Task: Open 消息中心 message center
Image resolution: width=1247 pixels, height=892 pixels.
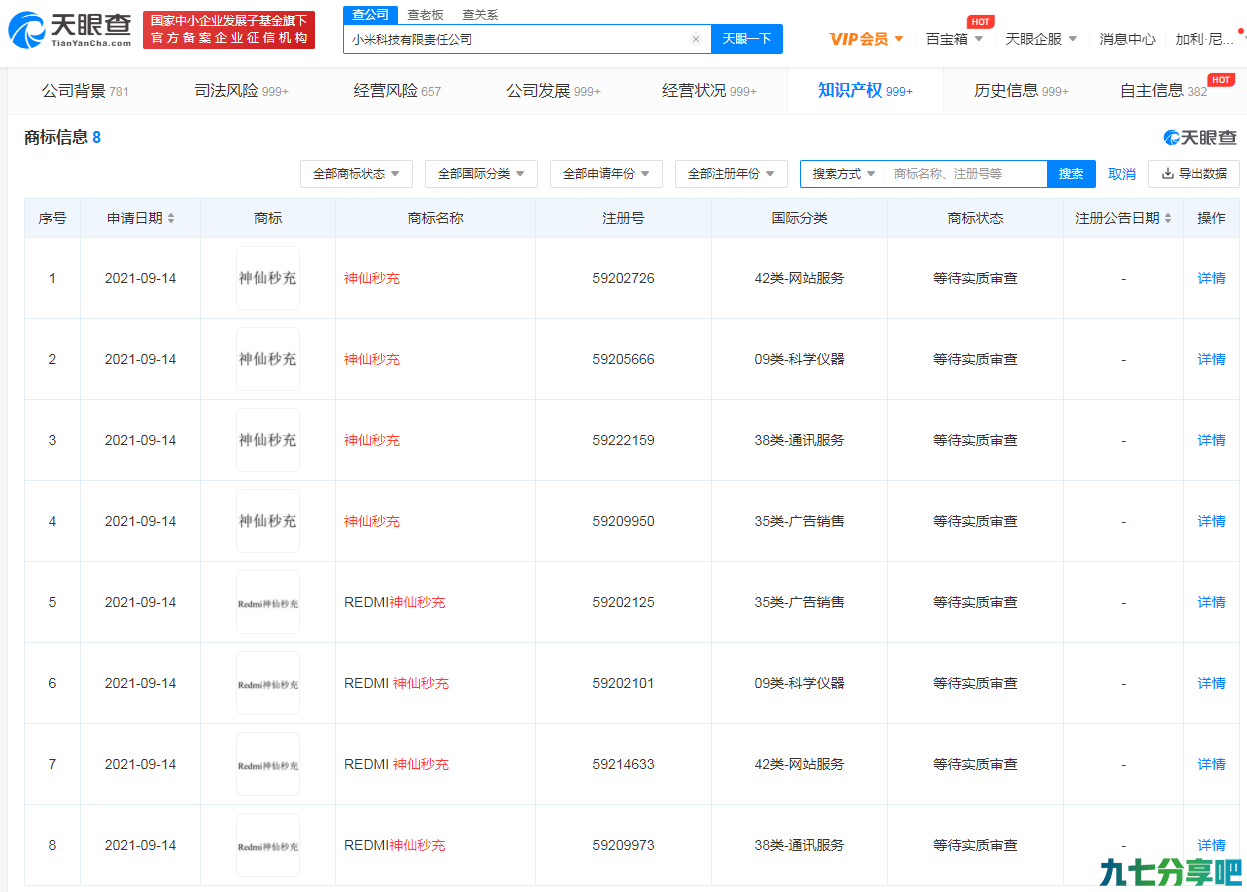Action: pyautogui.click(x=1127, y=39)
